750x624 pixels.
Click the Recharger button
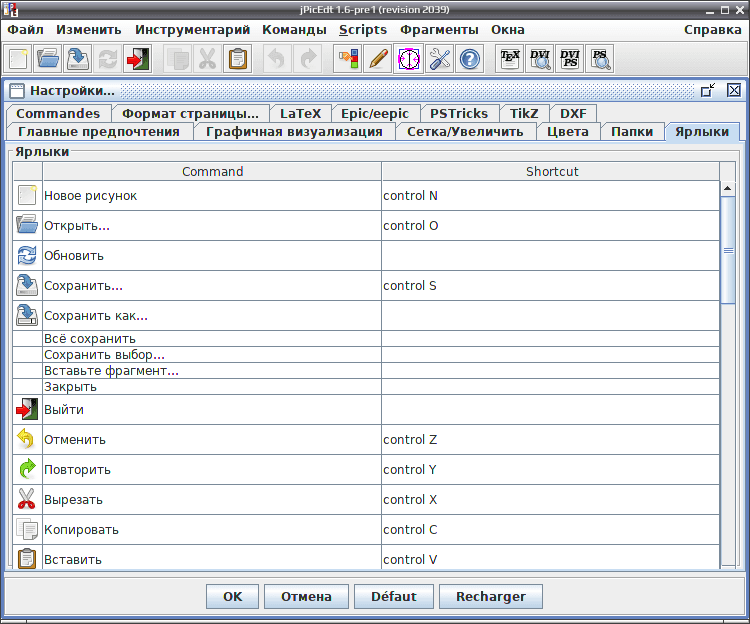491,596
